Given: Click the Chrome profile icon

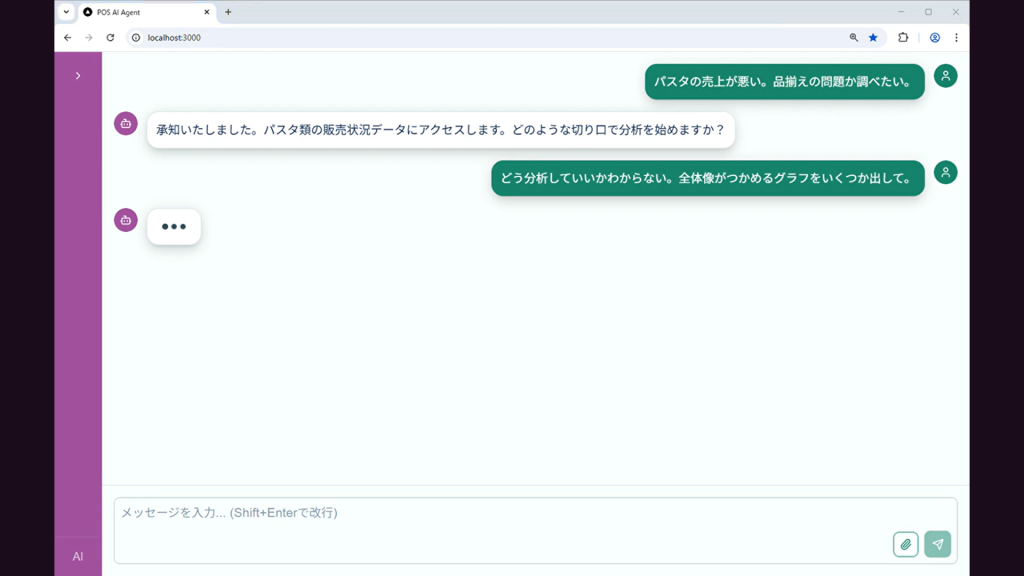Looking at the screenshot, I should tap(933, 37).
